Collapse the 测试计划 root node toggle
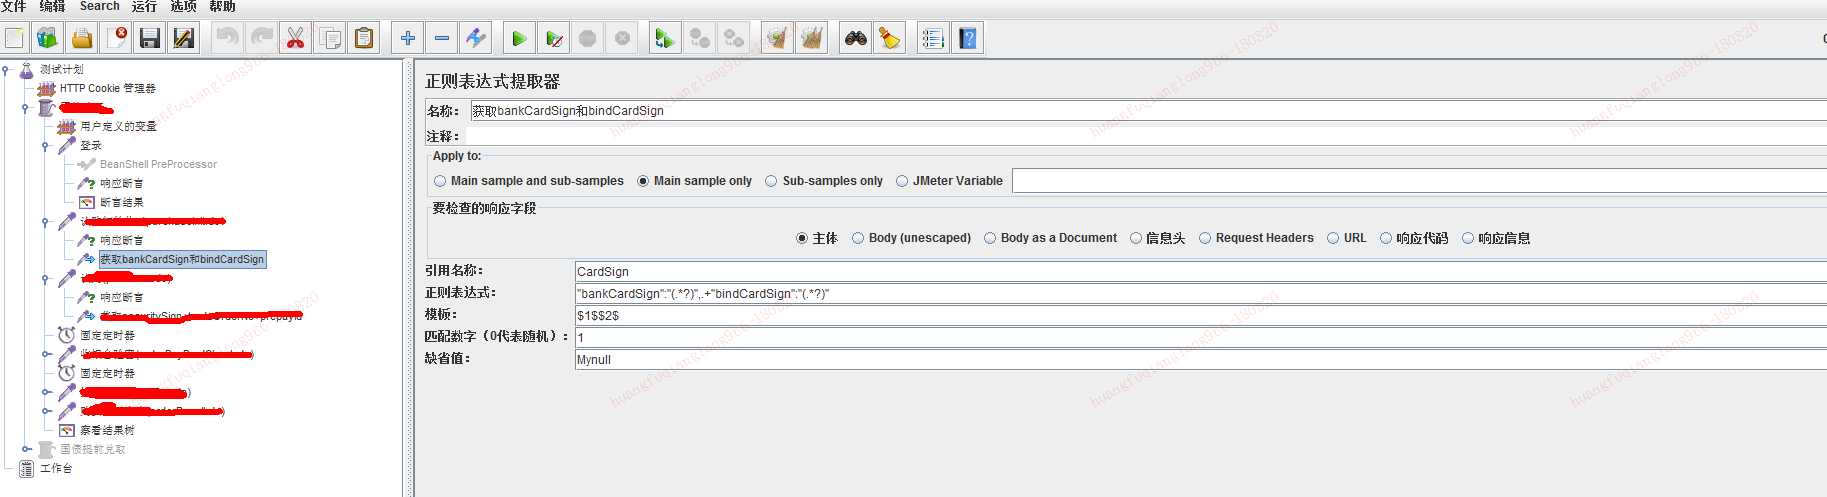The height and width of the screenshot is (497, 1827). [6, 70]
